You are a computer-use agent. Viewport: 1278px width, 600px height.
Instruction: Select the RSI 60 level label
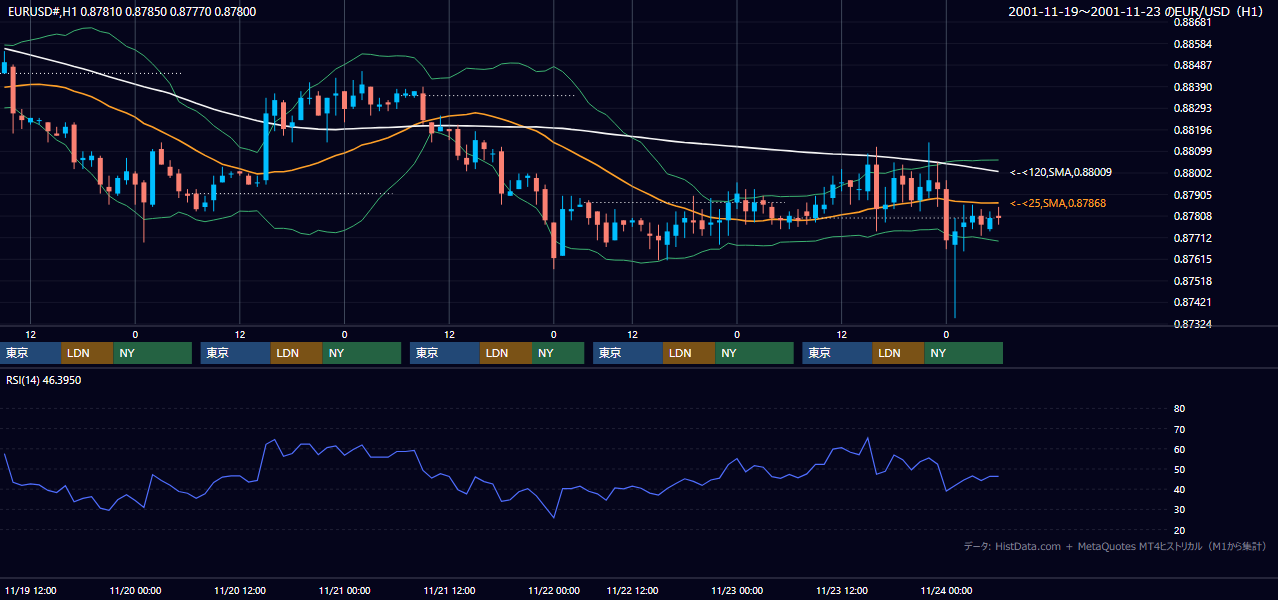pos(1179,449)
